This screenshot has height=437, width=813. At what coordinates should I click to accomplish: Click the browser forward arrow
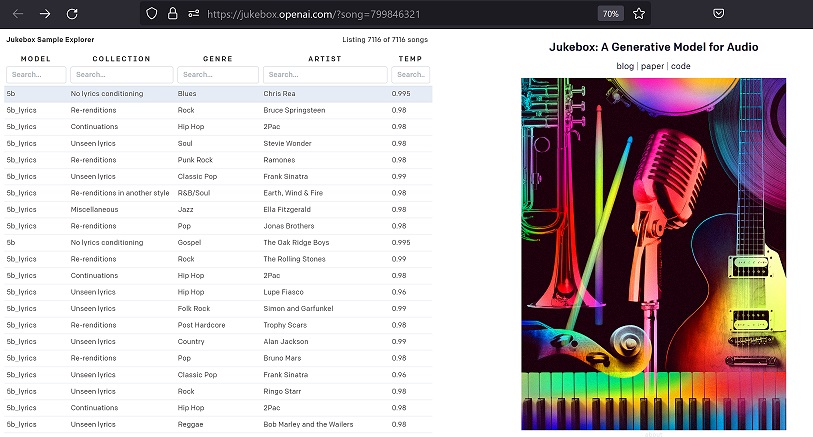tap(45, 14)
